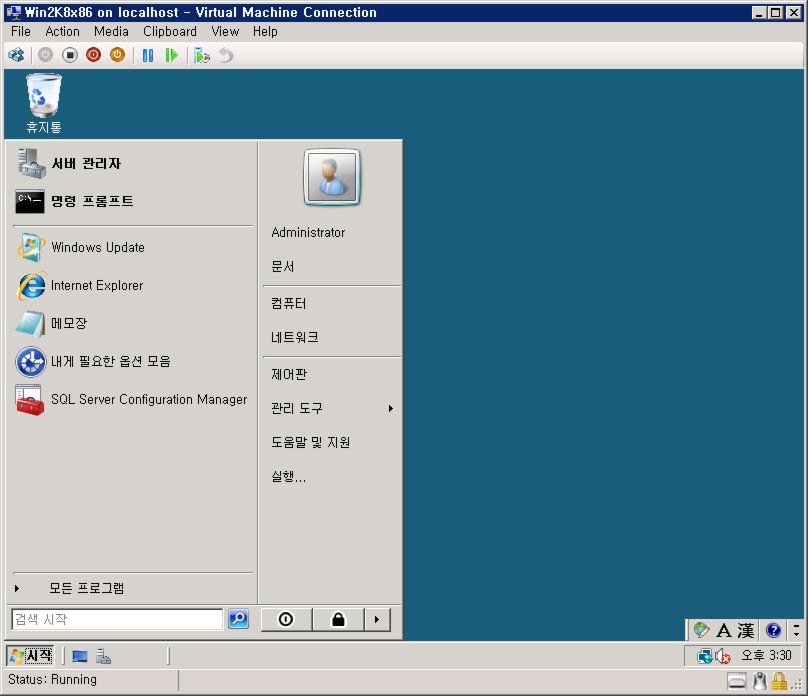Pause the virtual machine

(148, 55)
